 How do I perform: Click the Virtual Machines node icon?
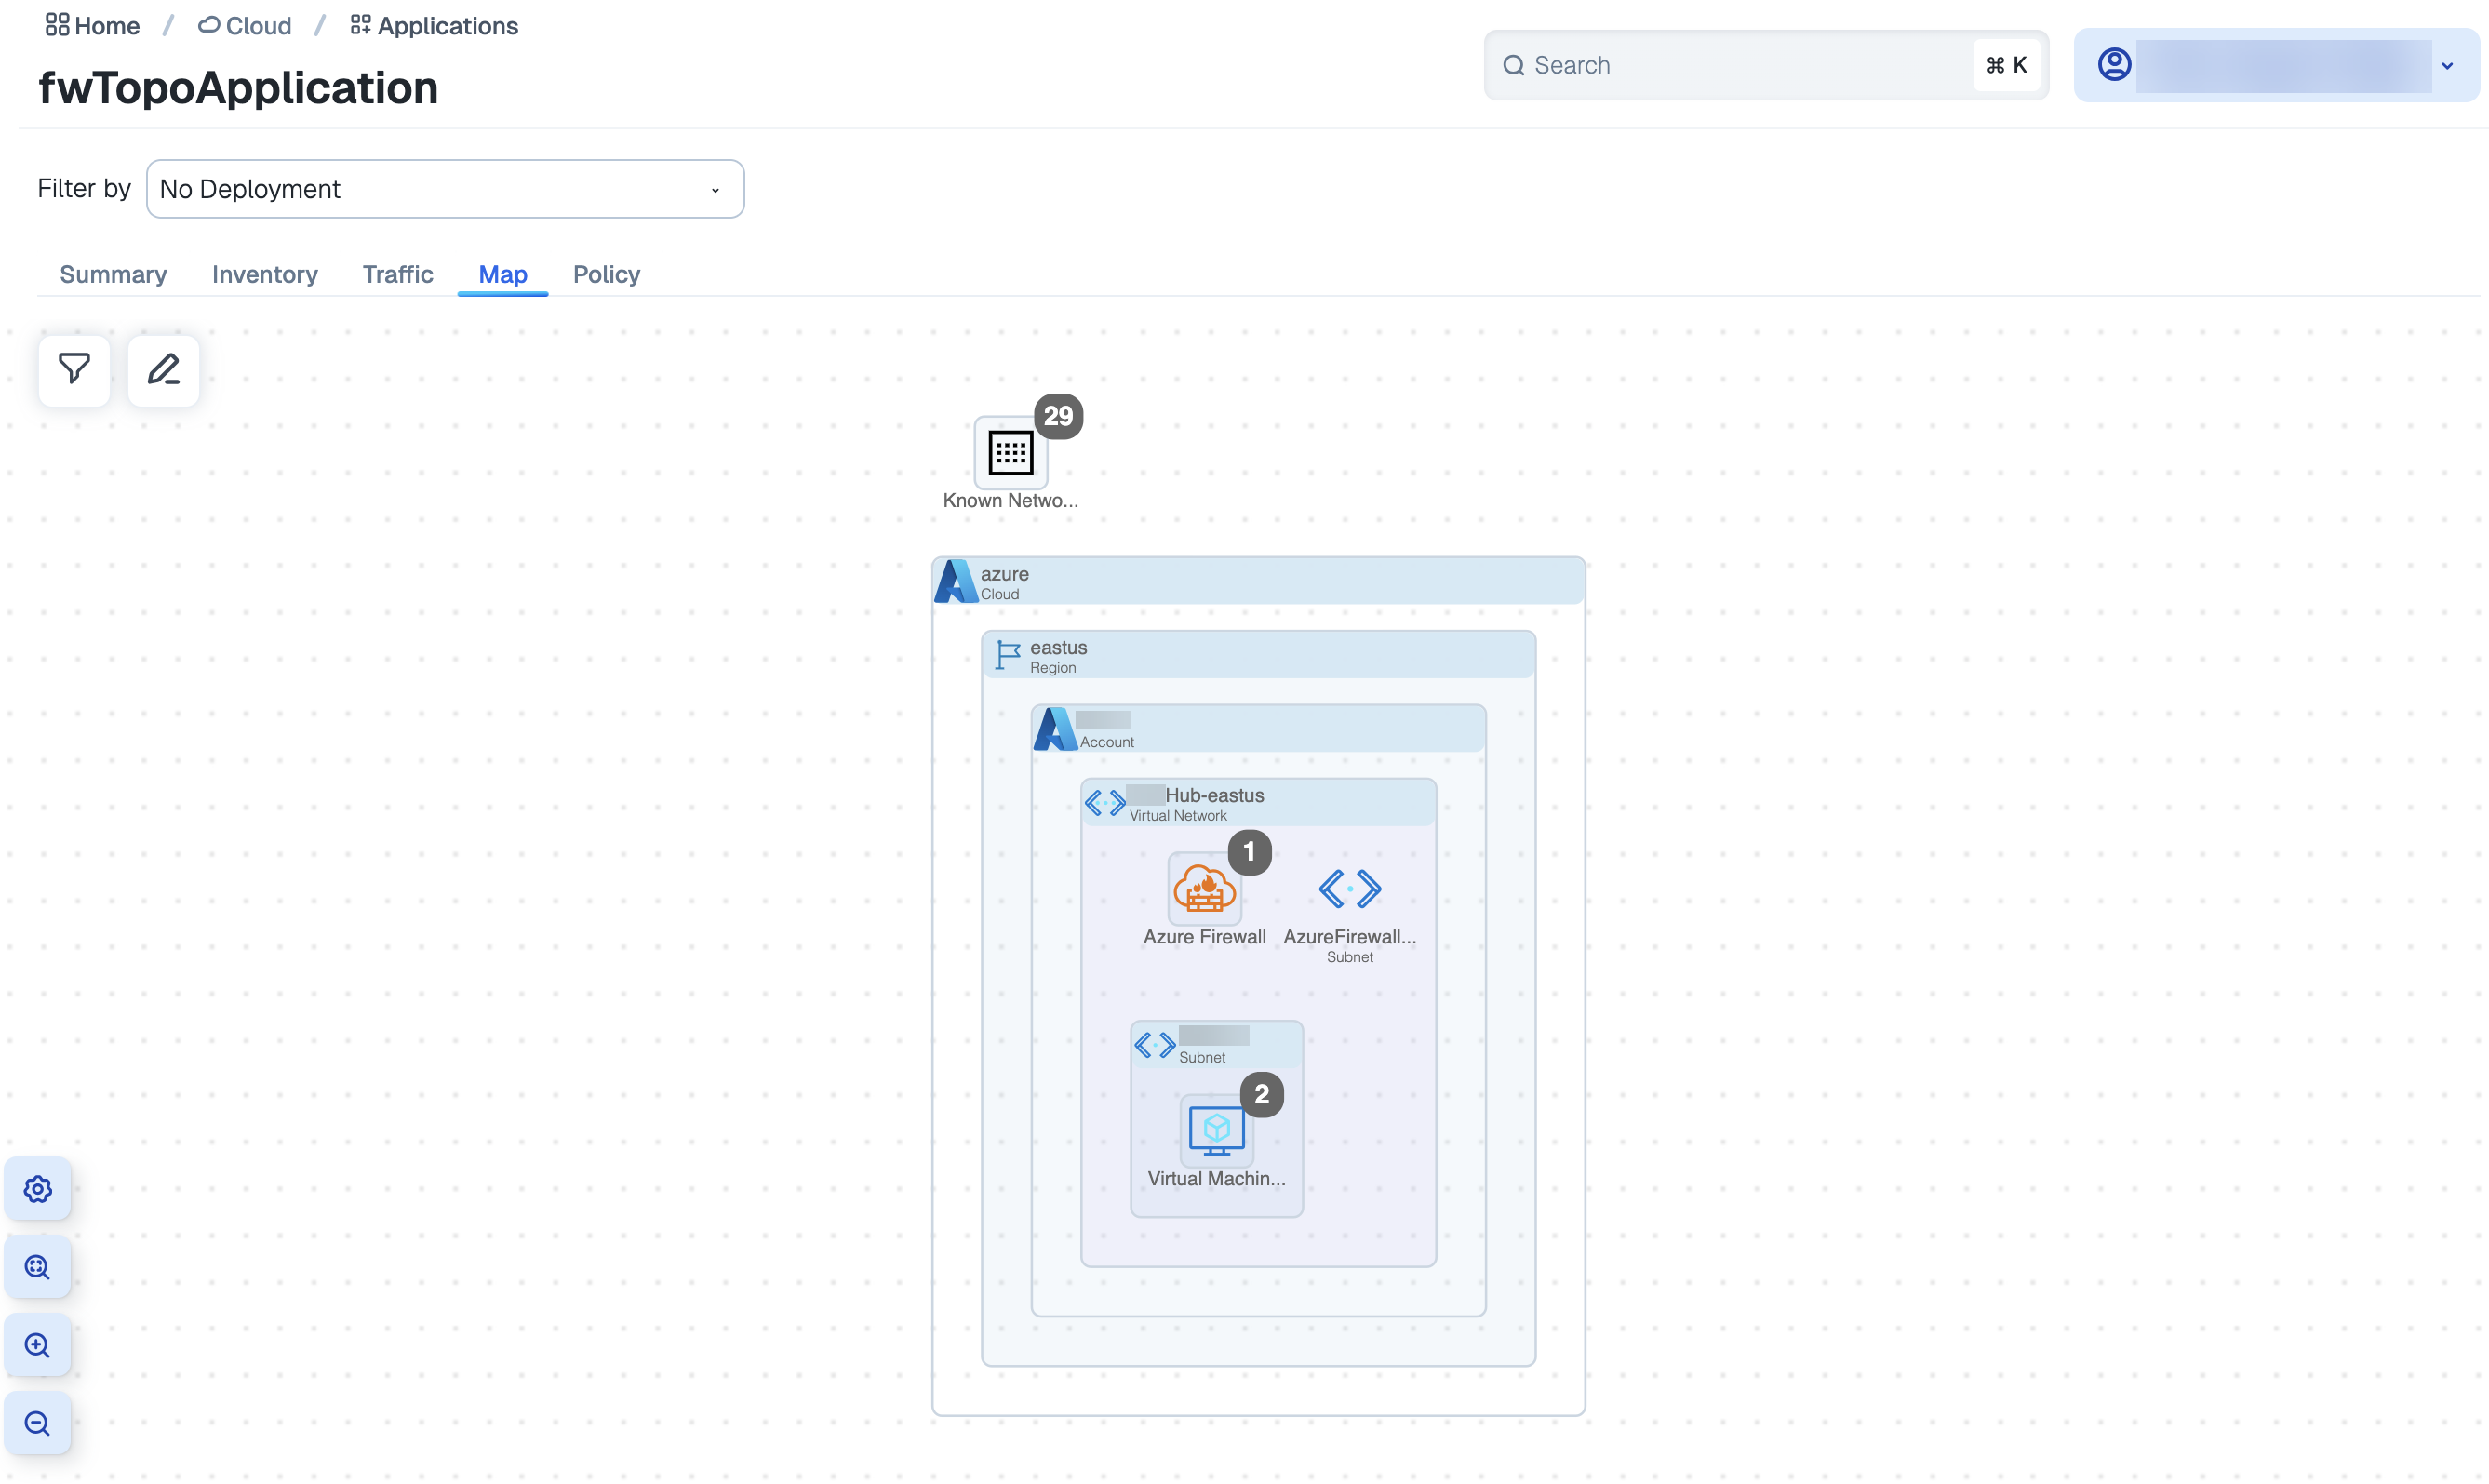coord(1216,1130)
